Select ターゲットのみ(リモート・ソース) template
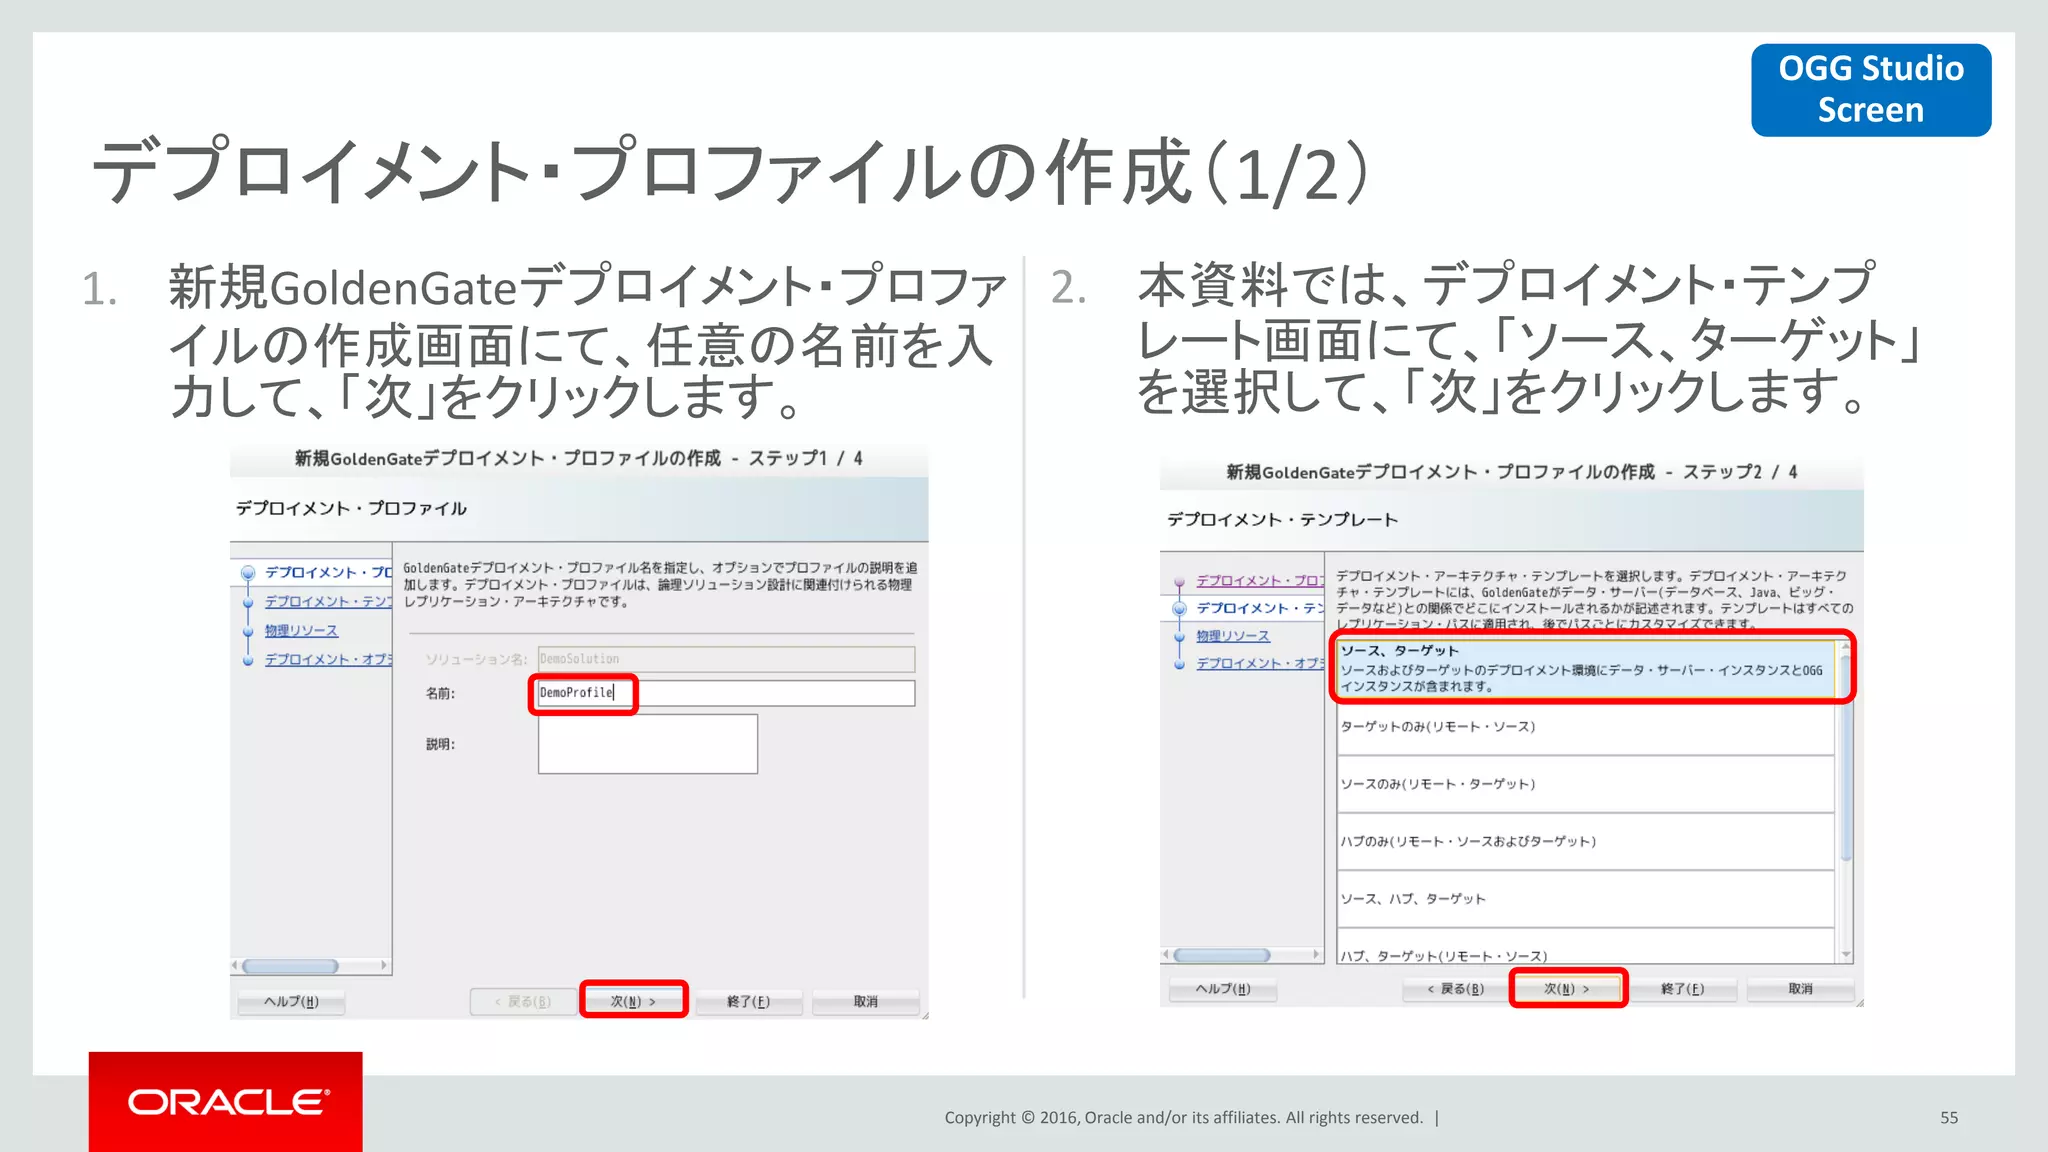The height and width of the screenshot is (1152, 2048). pyautogui.click(x=1586, y=727)
